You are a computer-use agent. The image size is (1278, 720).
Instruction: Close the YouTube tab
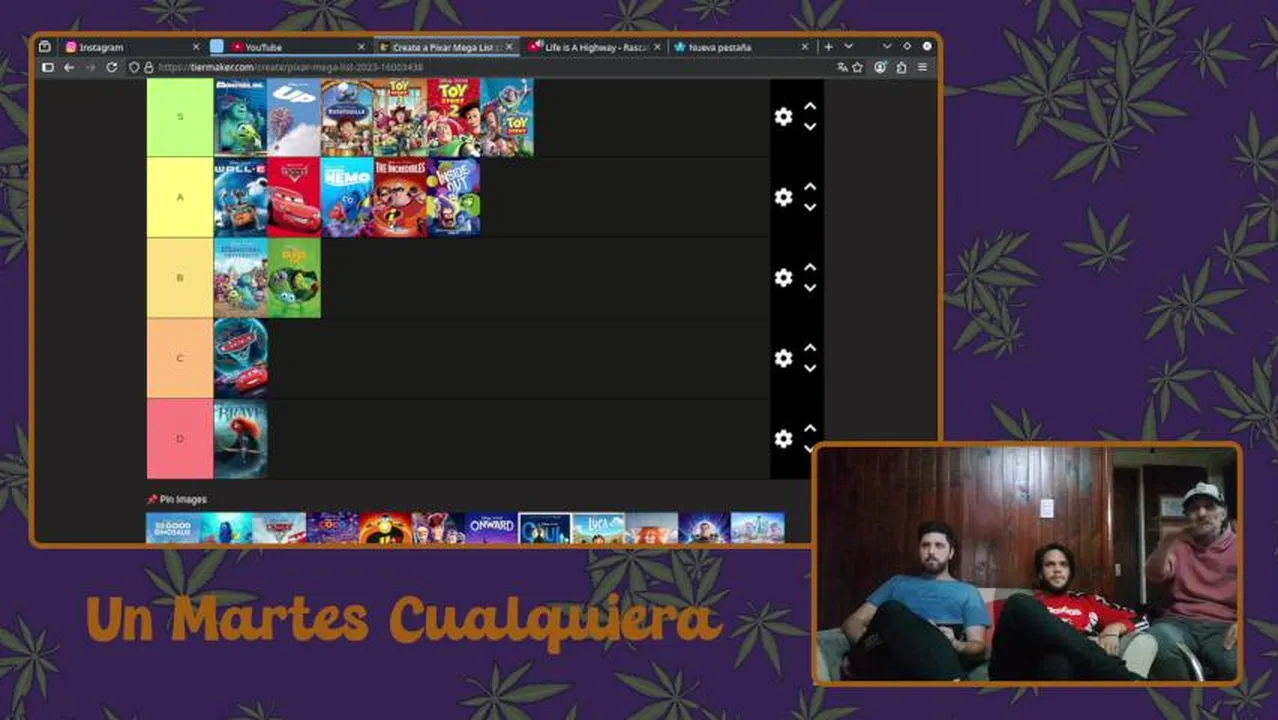(361, 47)
